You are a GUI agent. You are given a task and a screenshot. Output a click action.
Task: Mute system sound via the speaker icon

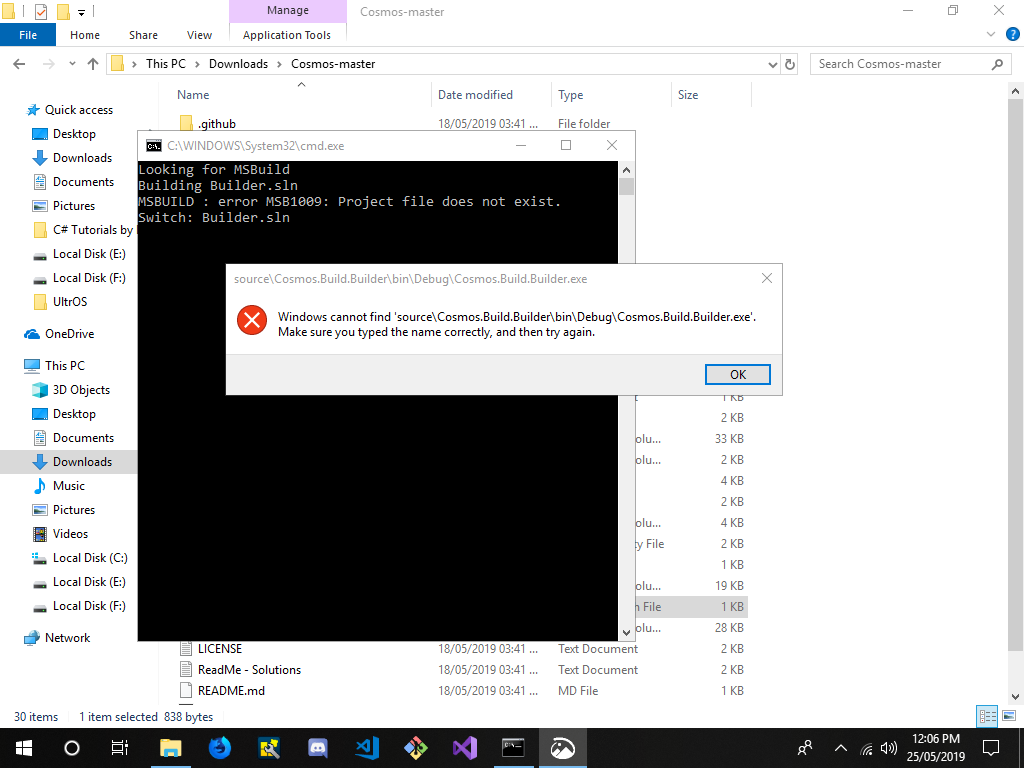pos(889,748)
